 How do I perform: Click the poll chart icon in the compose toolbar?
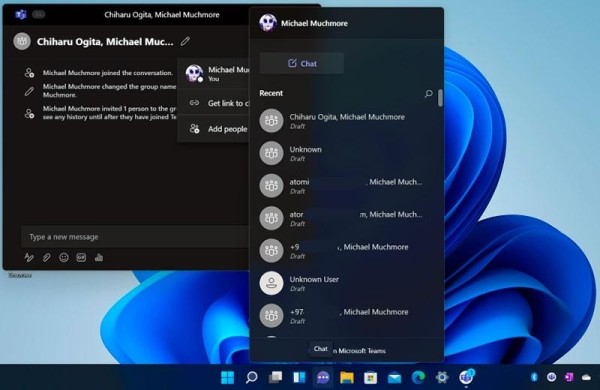point(99,258)
